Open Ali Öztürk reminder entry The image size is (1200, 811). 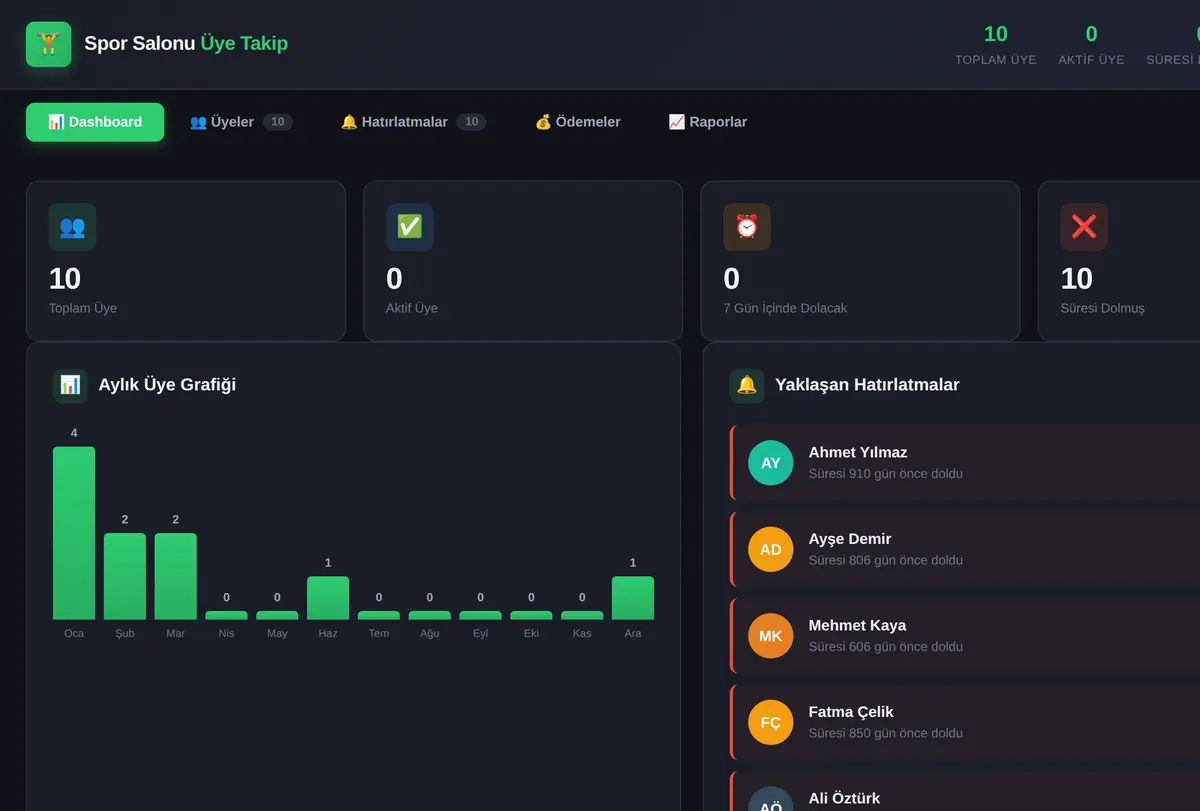click(965, 791)
